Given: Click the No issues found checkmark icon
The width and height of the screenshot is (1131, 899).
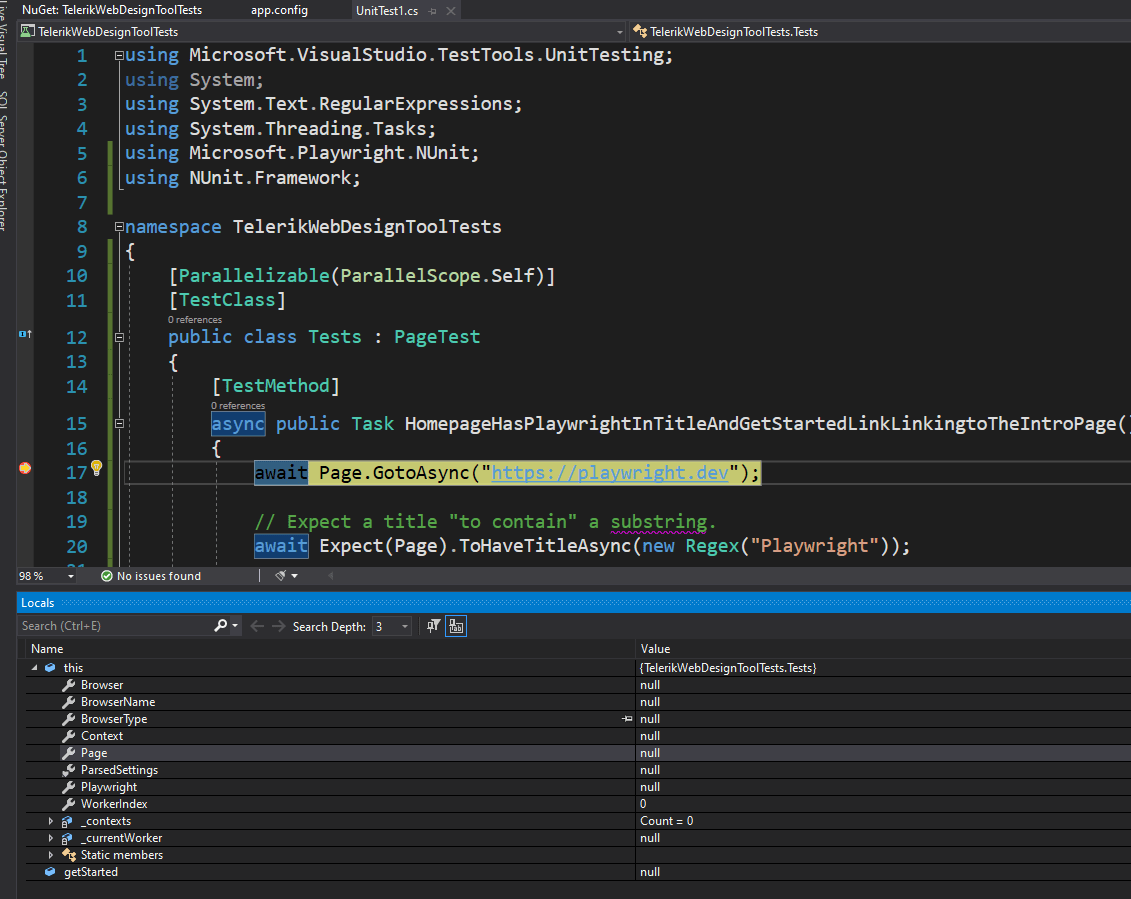Looking at the screenshot, I should tap(107, 576).
